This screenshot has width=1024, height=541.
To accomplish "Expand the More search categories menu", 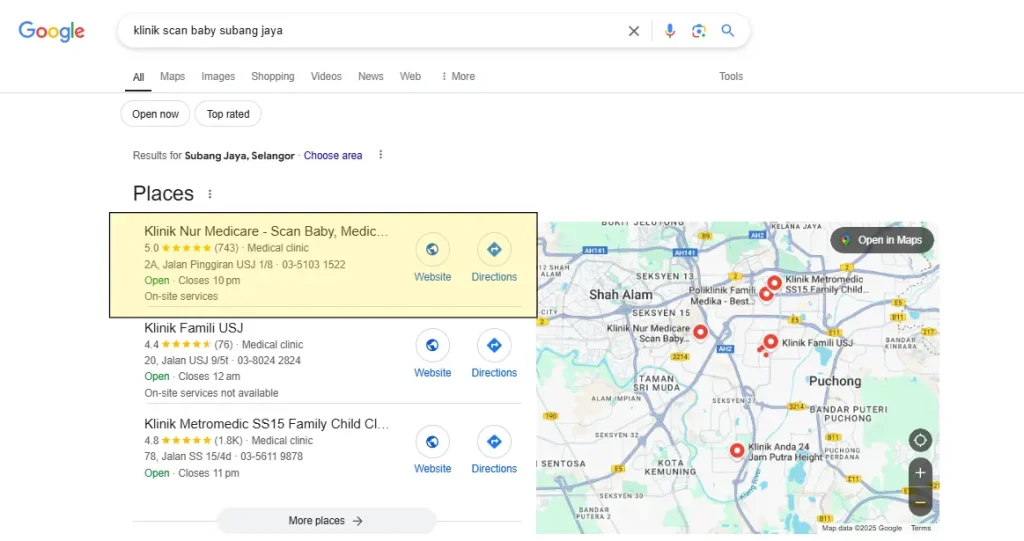I will [458, 76].
